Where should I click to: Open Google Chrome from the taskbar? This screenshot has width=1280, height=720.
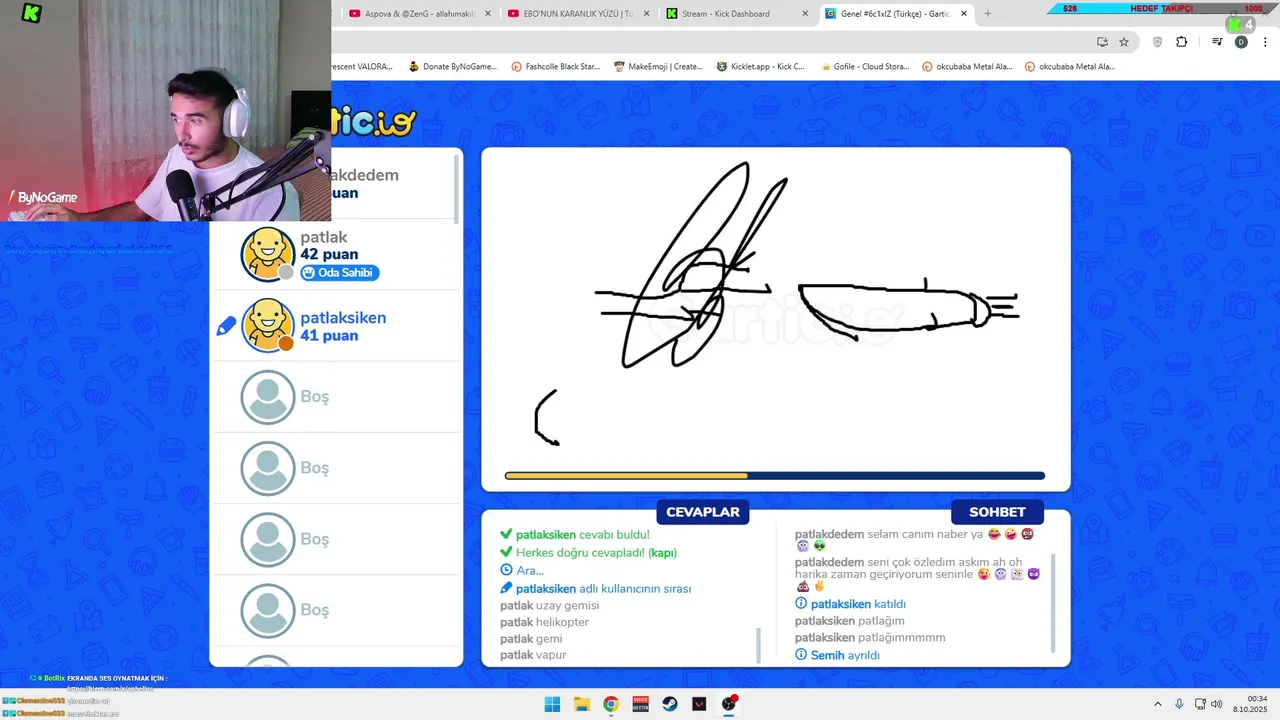click(611, 704)
